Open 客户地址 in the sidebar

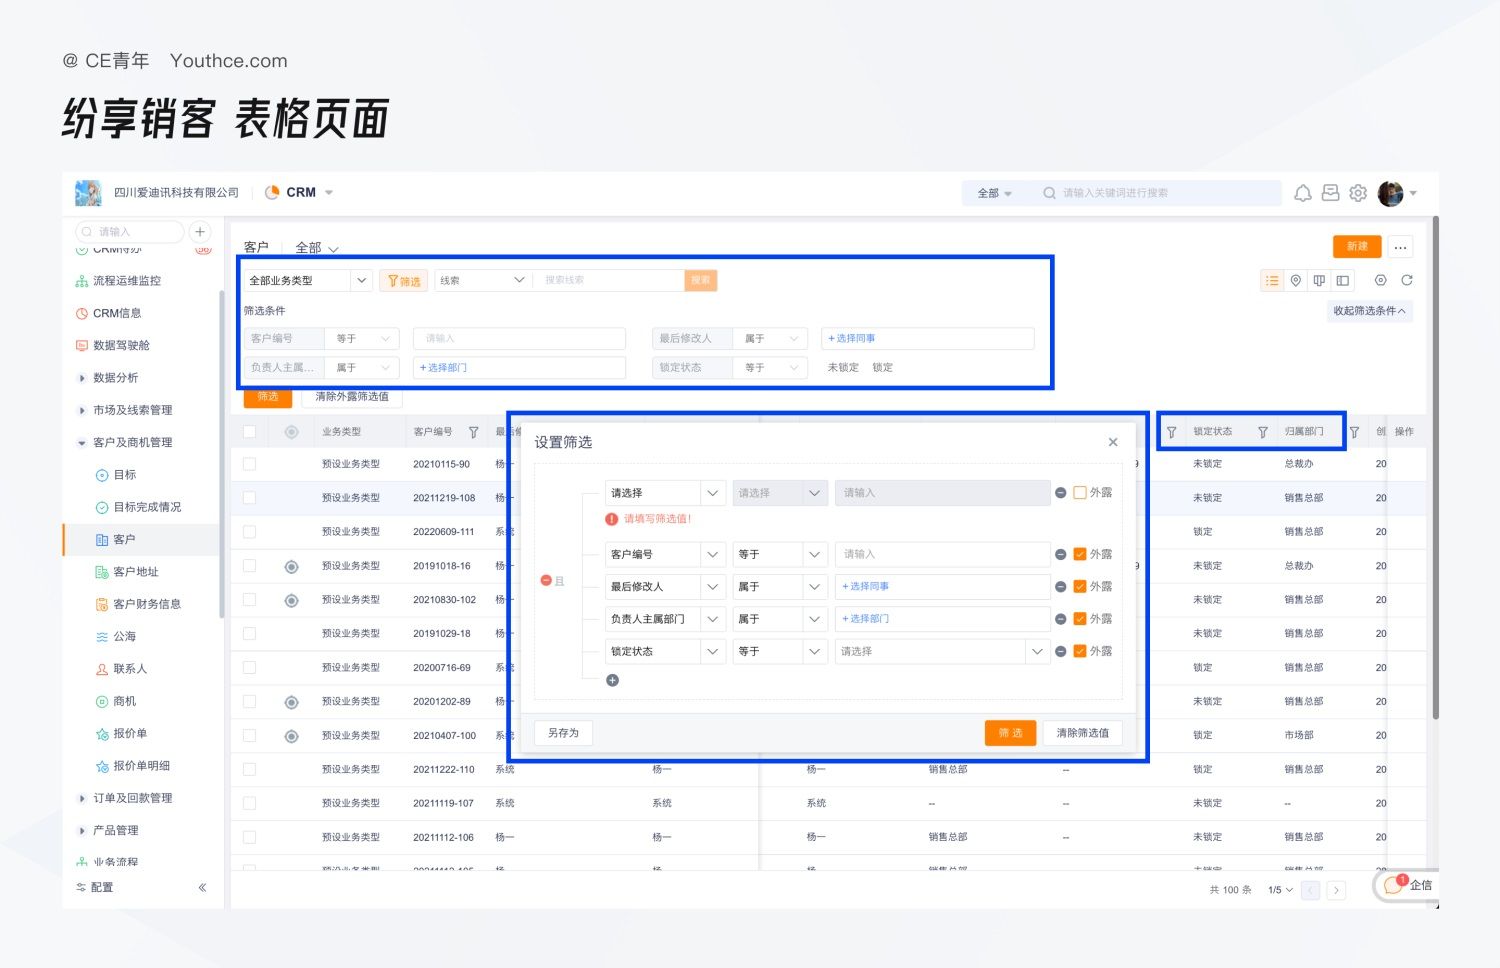[x=136, y=572]
